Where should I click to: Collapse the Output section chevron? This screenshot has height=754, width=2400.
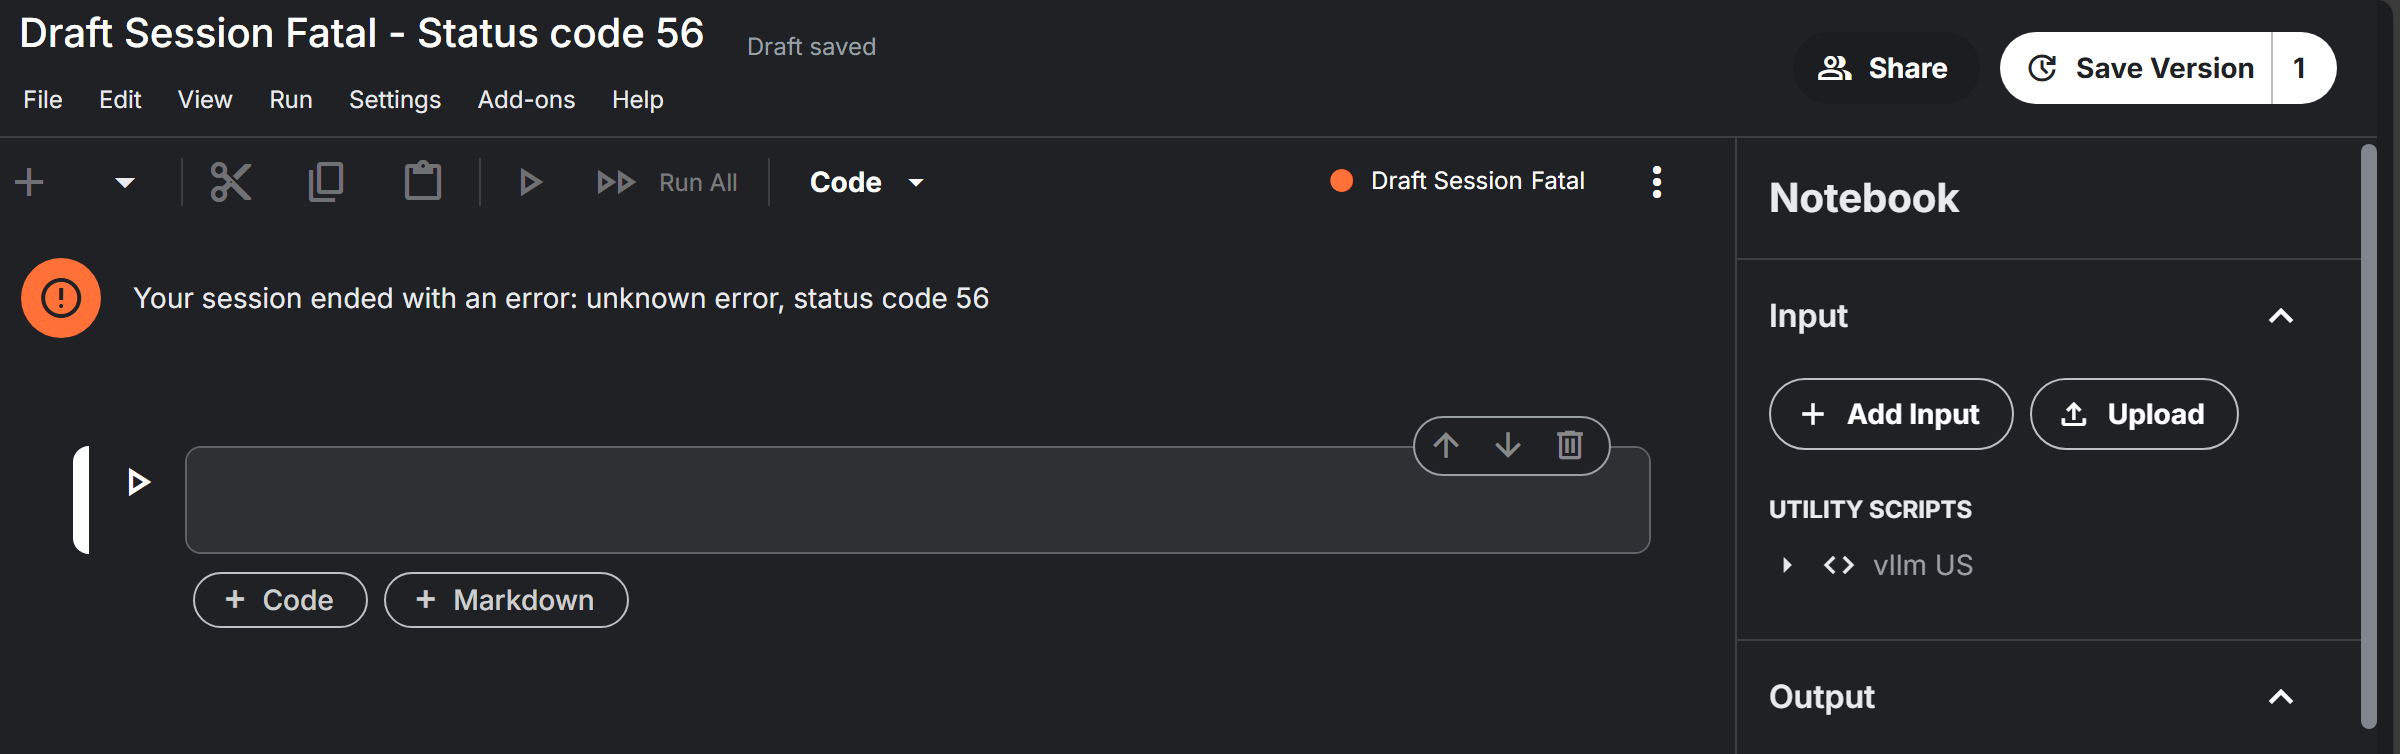tap(2281, 697)
